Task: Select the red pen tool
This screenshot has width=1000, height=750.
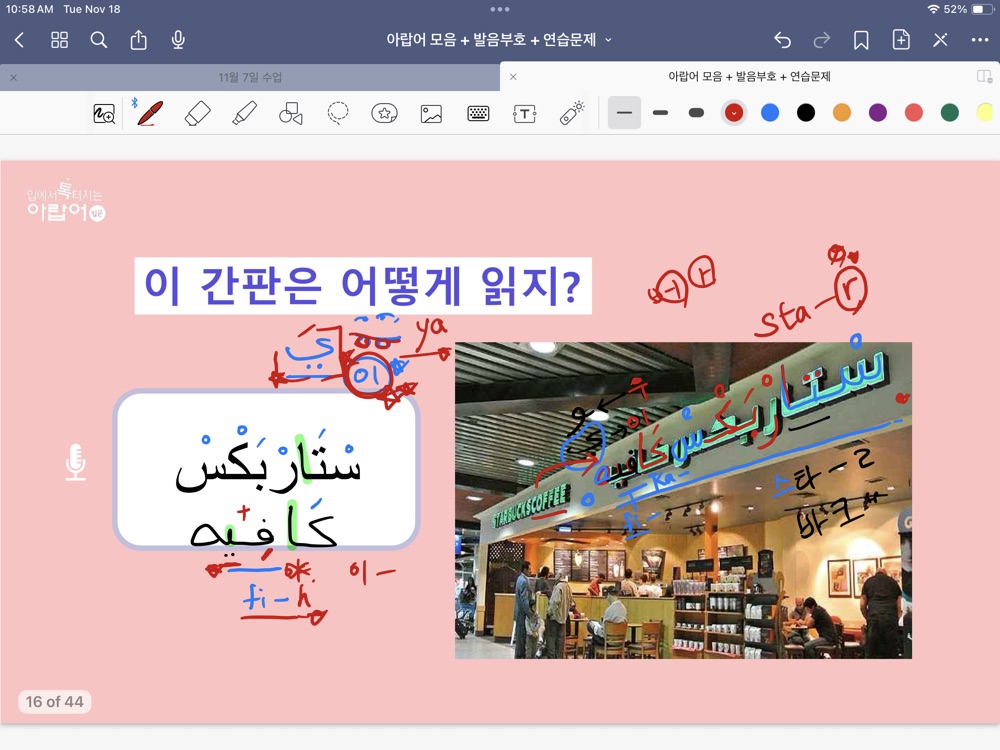Action: tap(151, 114)
